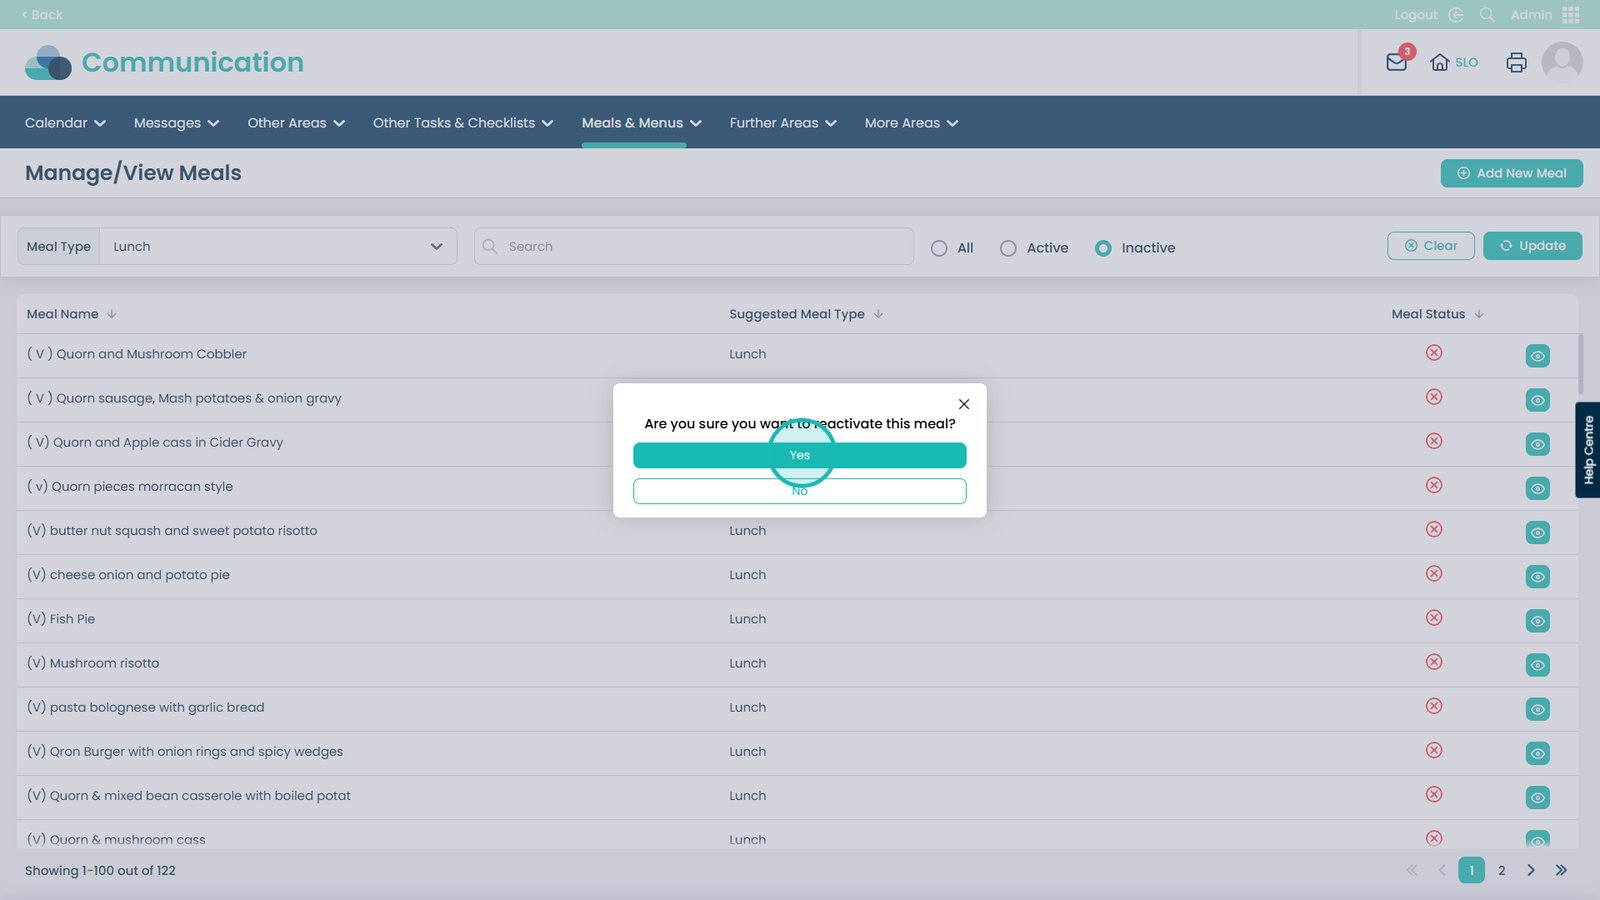This screenshot has width=1600, height=900.
Task: Open the user profile avatar
Action: (x=1561, y=62)
